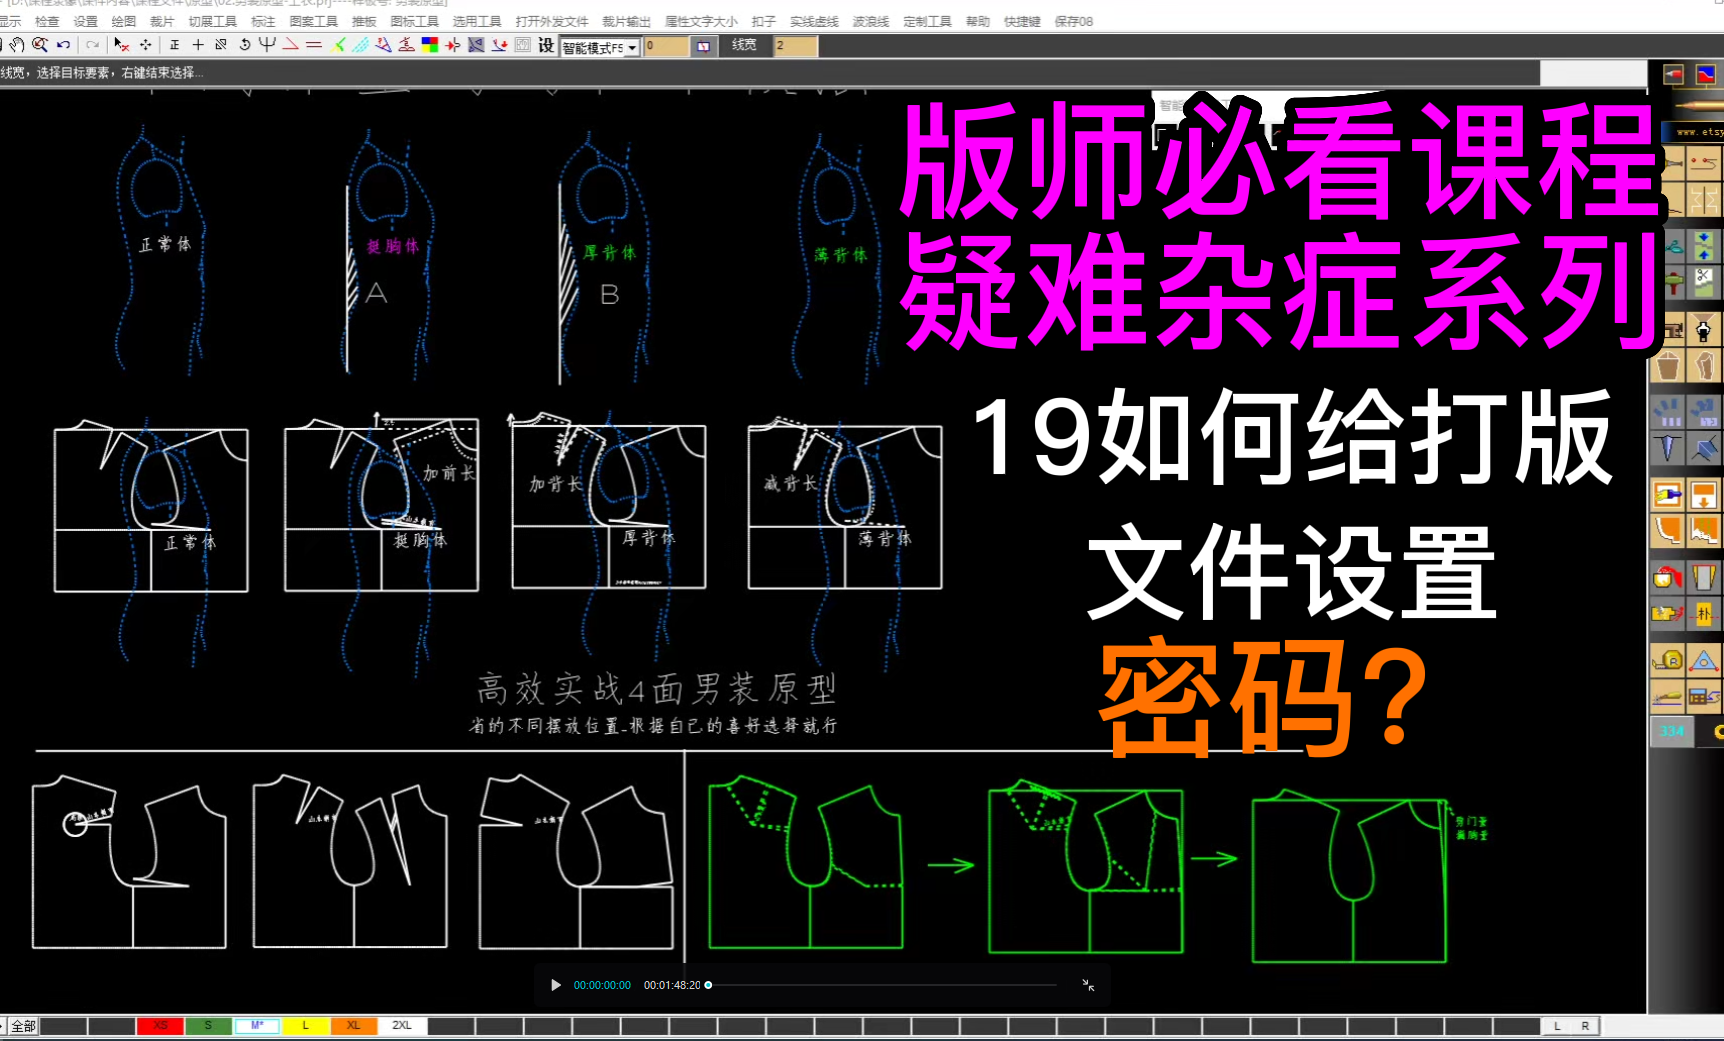Click the 334 counter box in right panel
This screenshot has height=1041, width=1724.
pos(1672,731)
